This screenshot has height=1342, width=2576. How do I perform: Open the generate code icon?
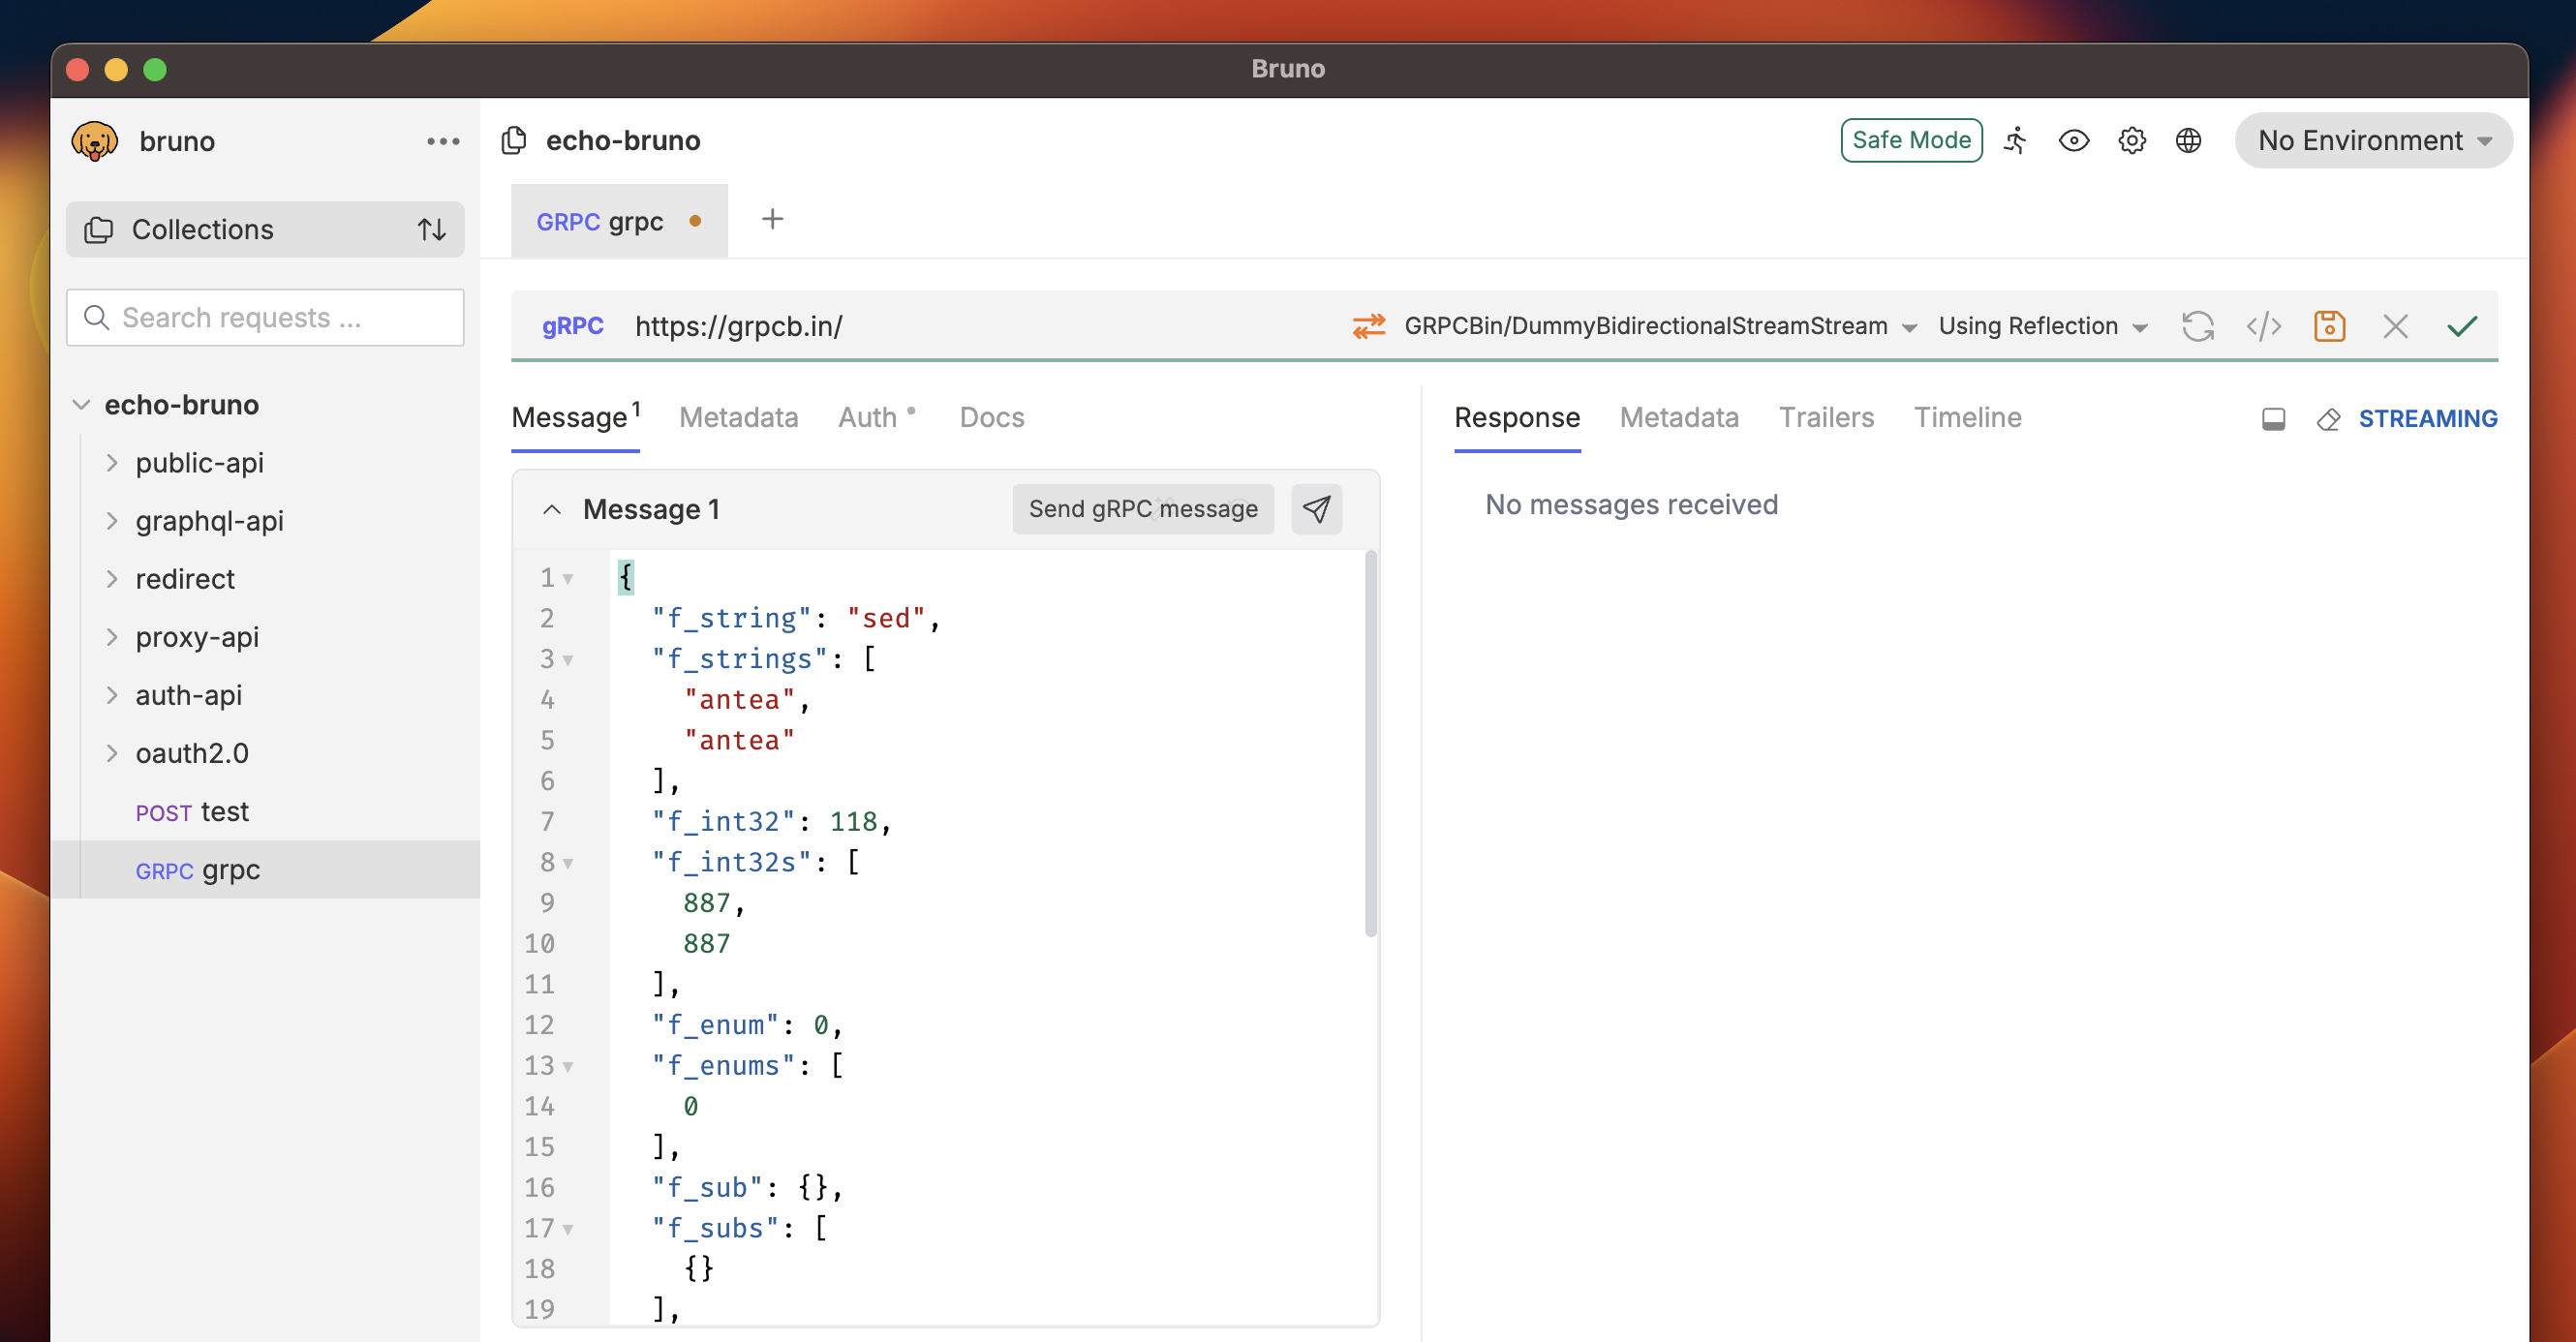(x=2263, y=326)
